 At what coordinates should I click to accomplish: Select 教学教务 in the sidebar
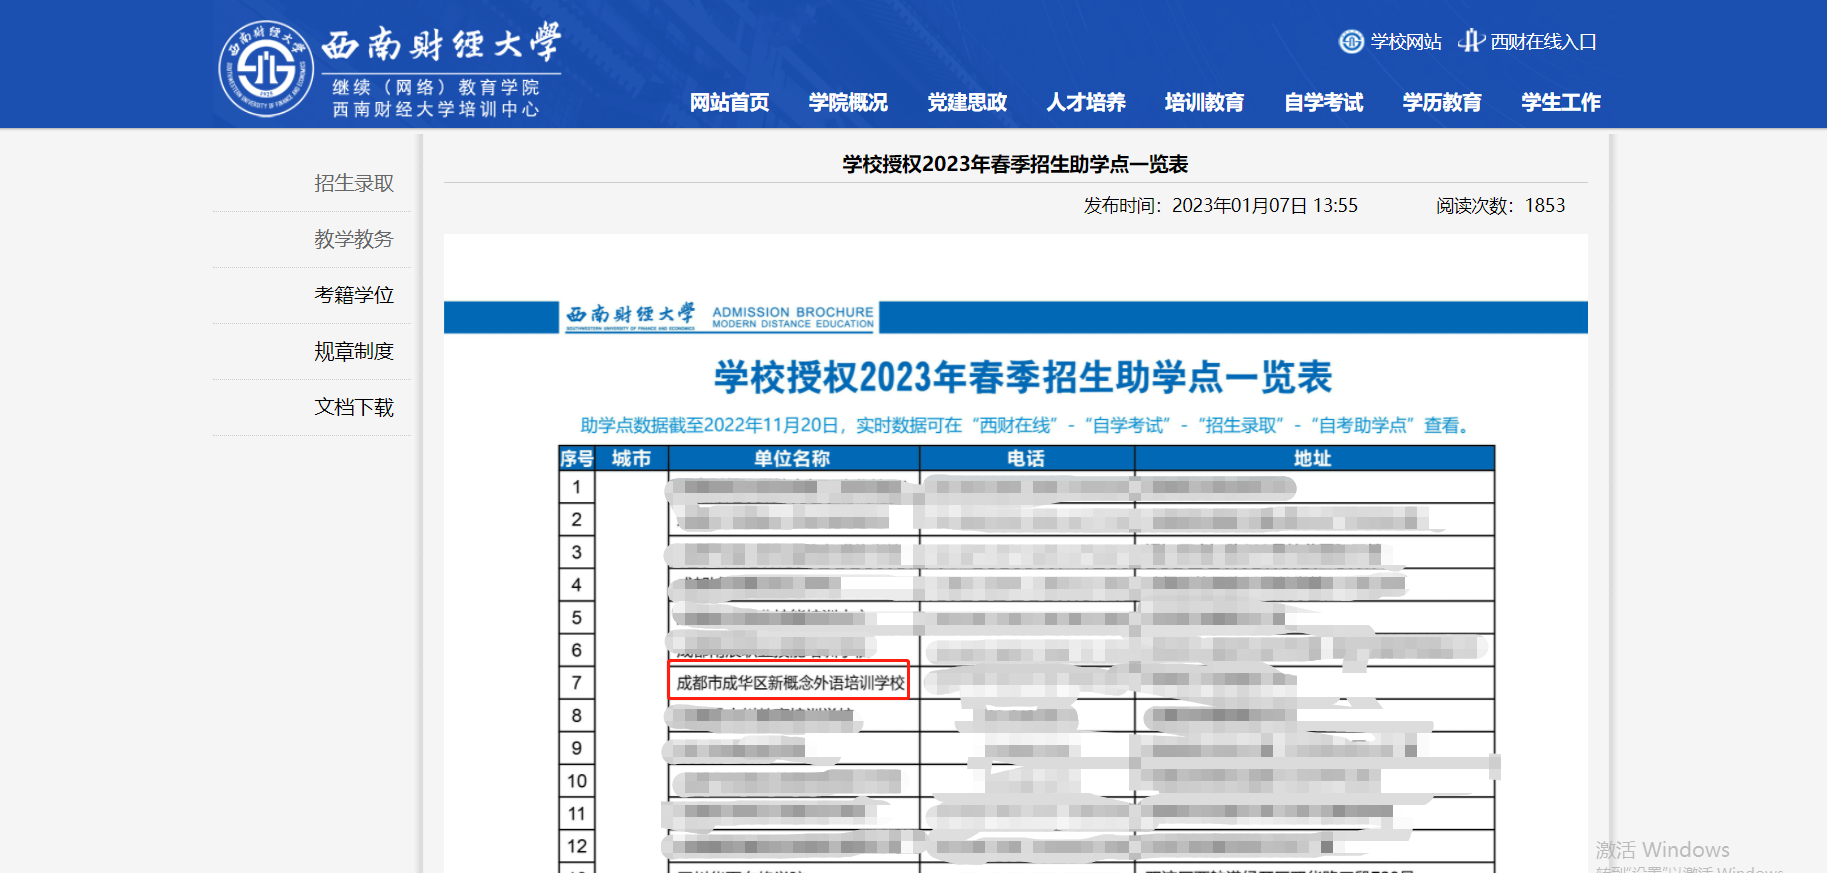(354, 239)
